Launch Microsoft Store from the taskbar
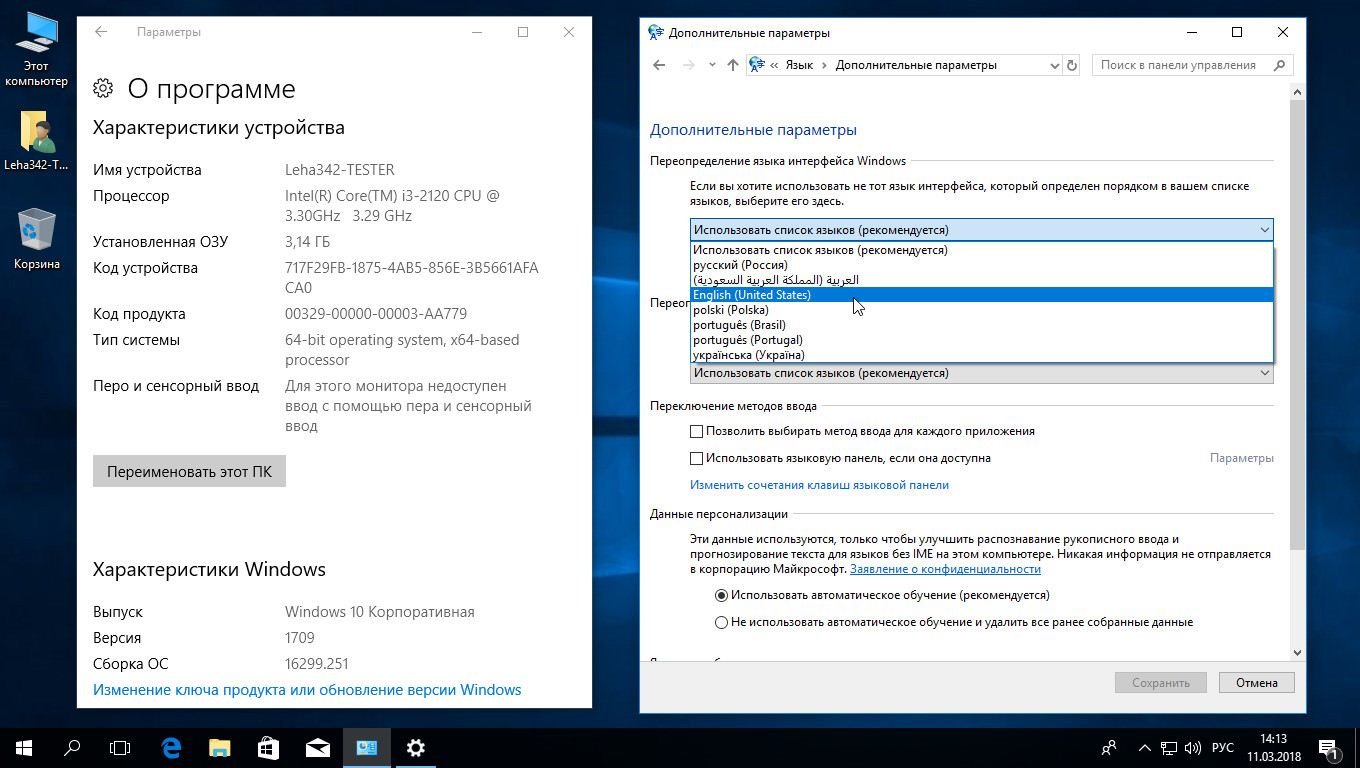 (268, 747)
